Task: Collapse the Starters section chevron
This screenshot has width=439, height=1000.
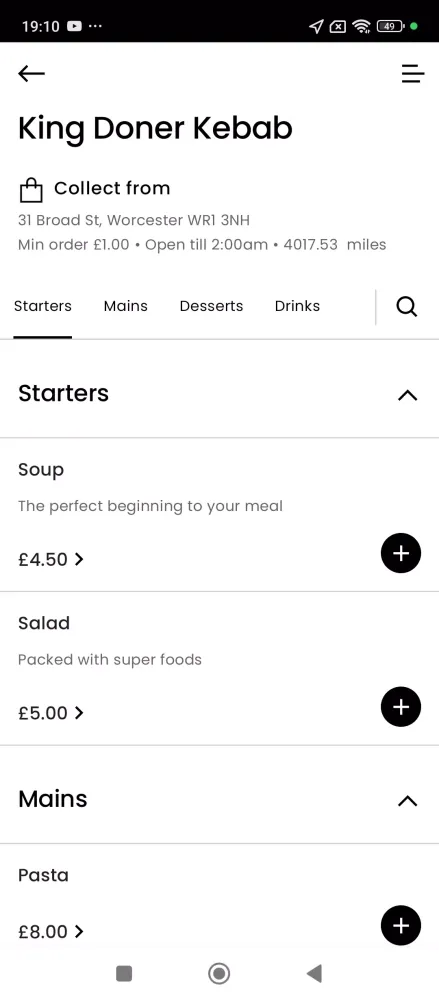Action: (407, 395)
